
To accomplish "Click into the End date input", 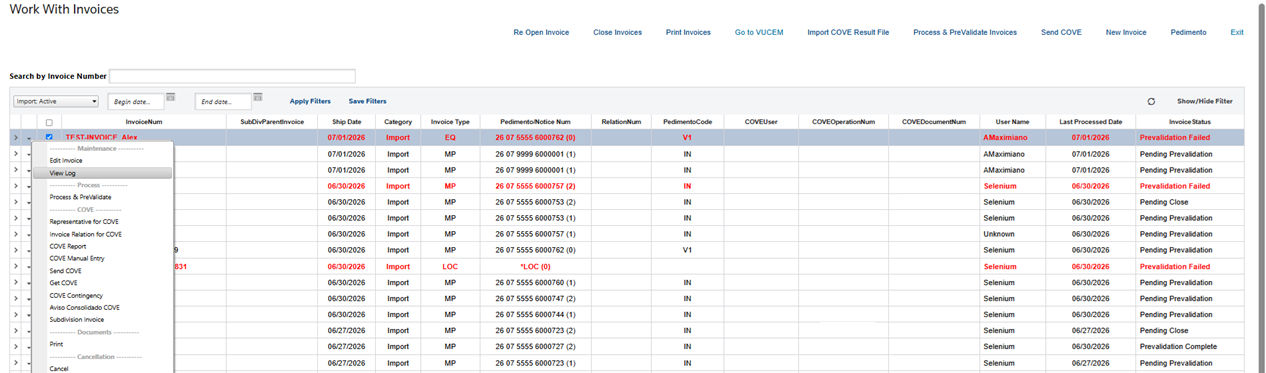I will pyautogui.click(x=223, y=101).
